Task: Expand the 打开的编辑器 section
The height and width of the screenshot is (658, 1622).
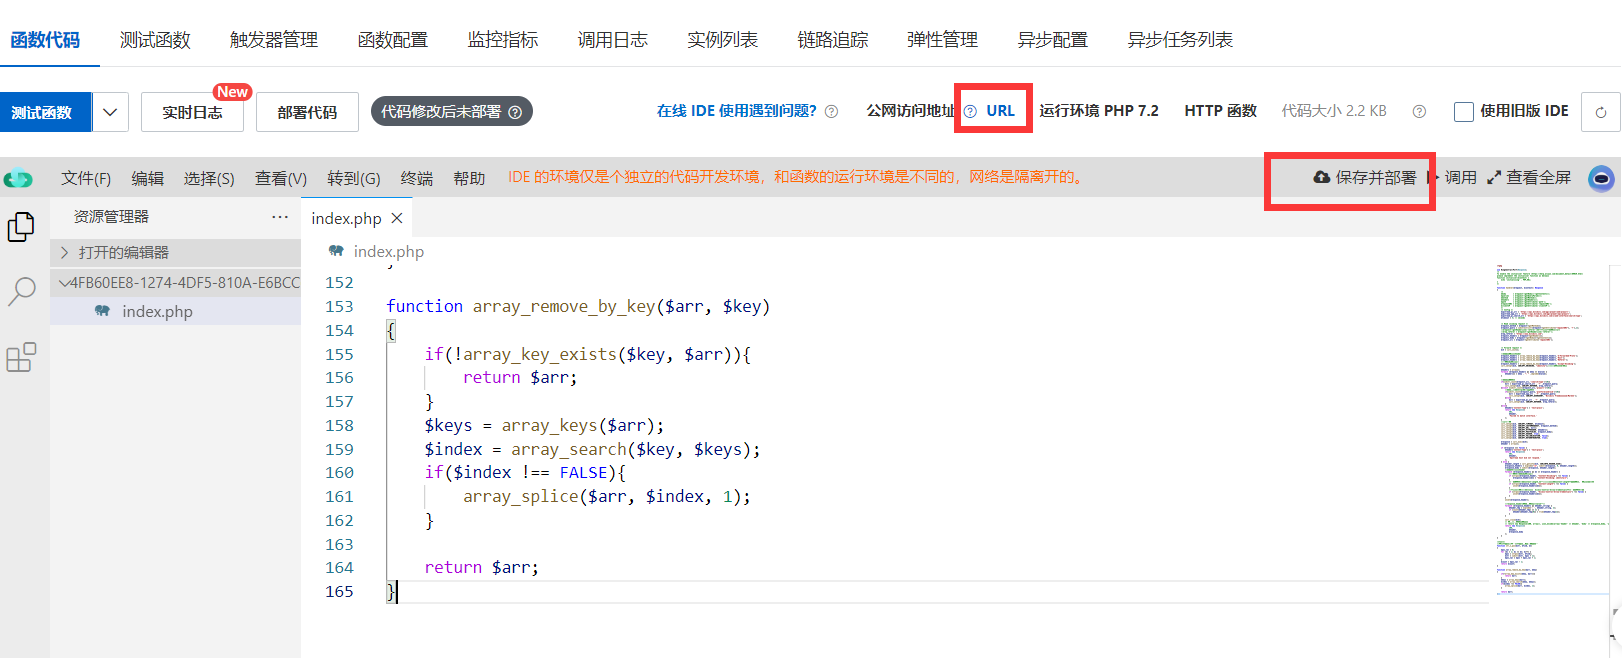Action: 65,252
